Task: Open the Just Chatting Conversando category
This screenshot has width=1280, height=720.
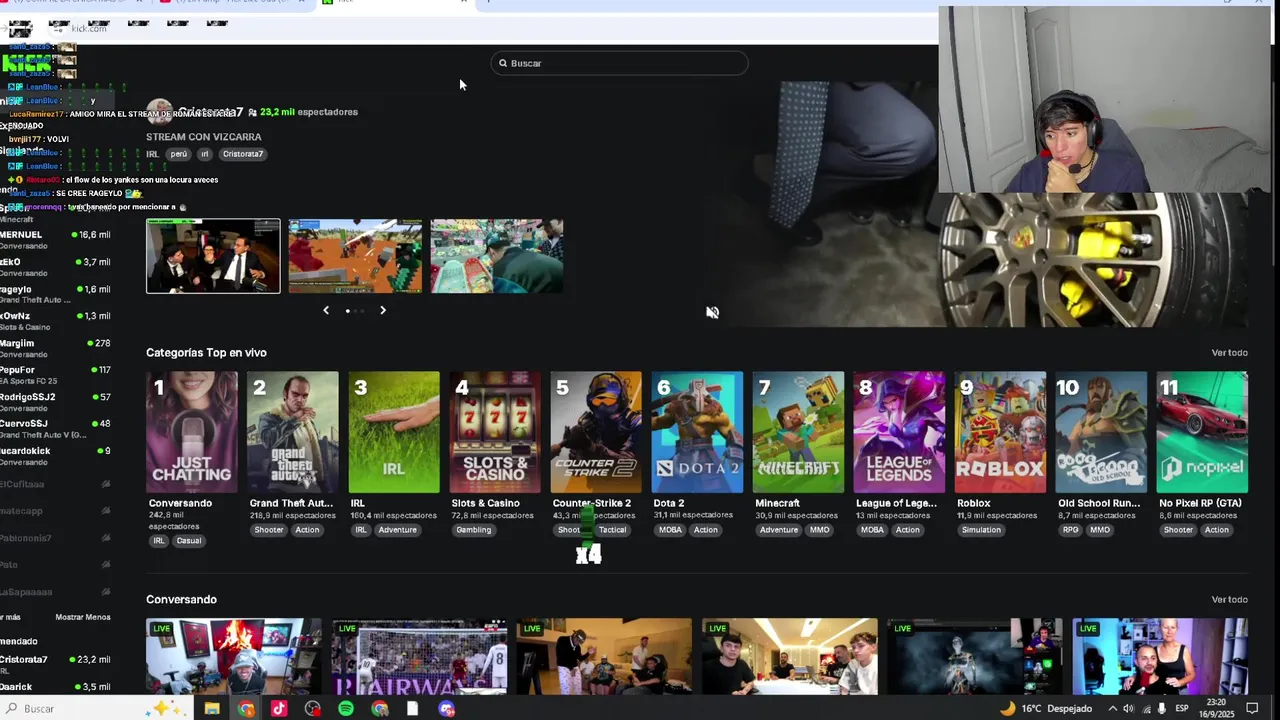Action: point(192,433)
